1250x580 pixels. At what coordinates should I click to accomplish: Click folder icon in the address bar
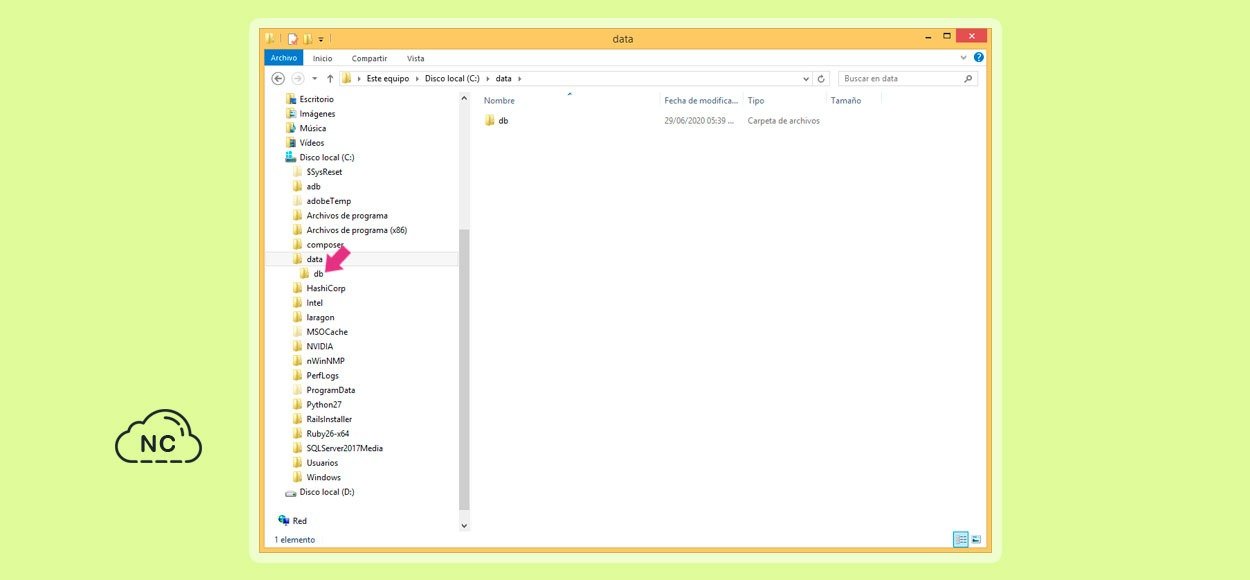pos(346,78)
